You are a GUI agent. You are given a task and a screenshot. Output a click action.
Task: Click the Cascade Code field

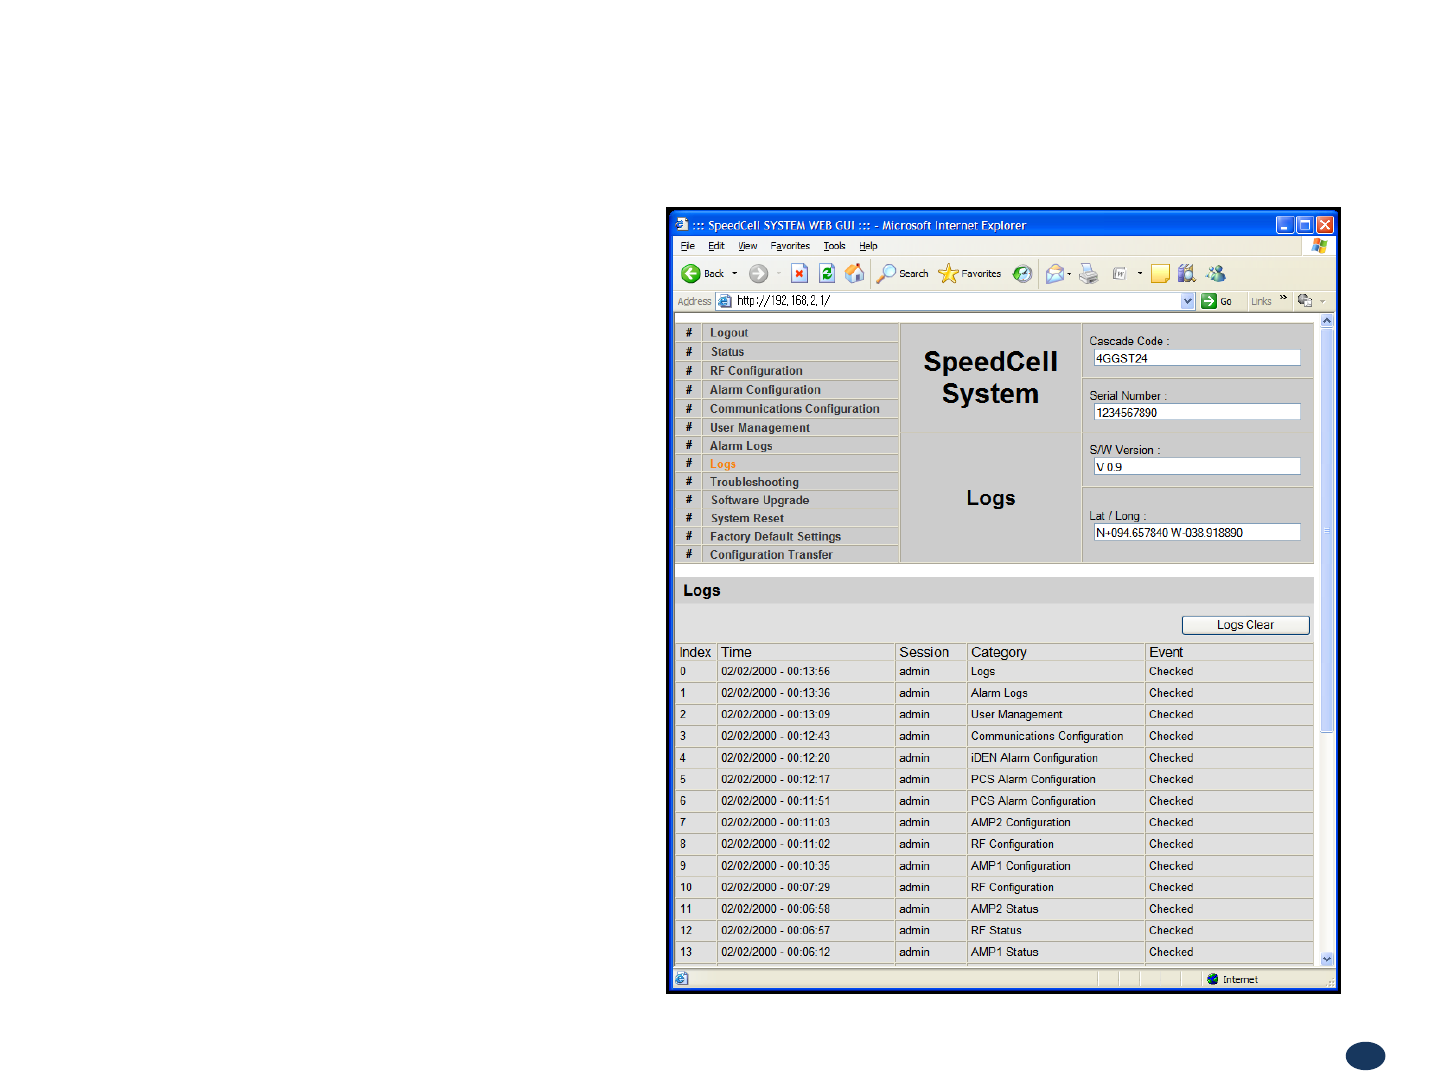click(x=1197, y=358)
